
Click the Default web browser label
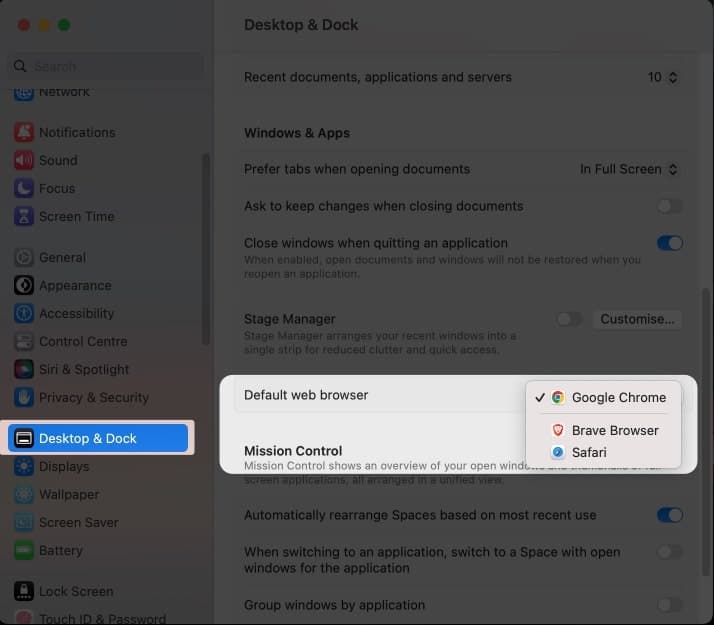coord(306,395)
